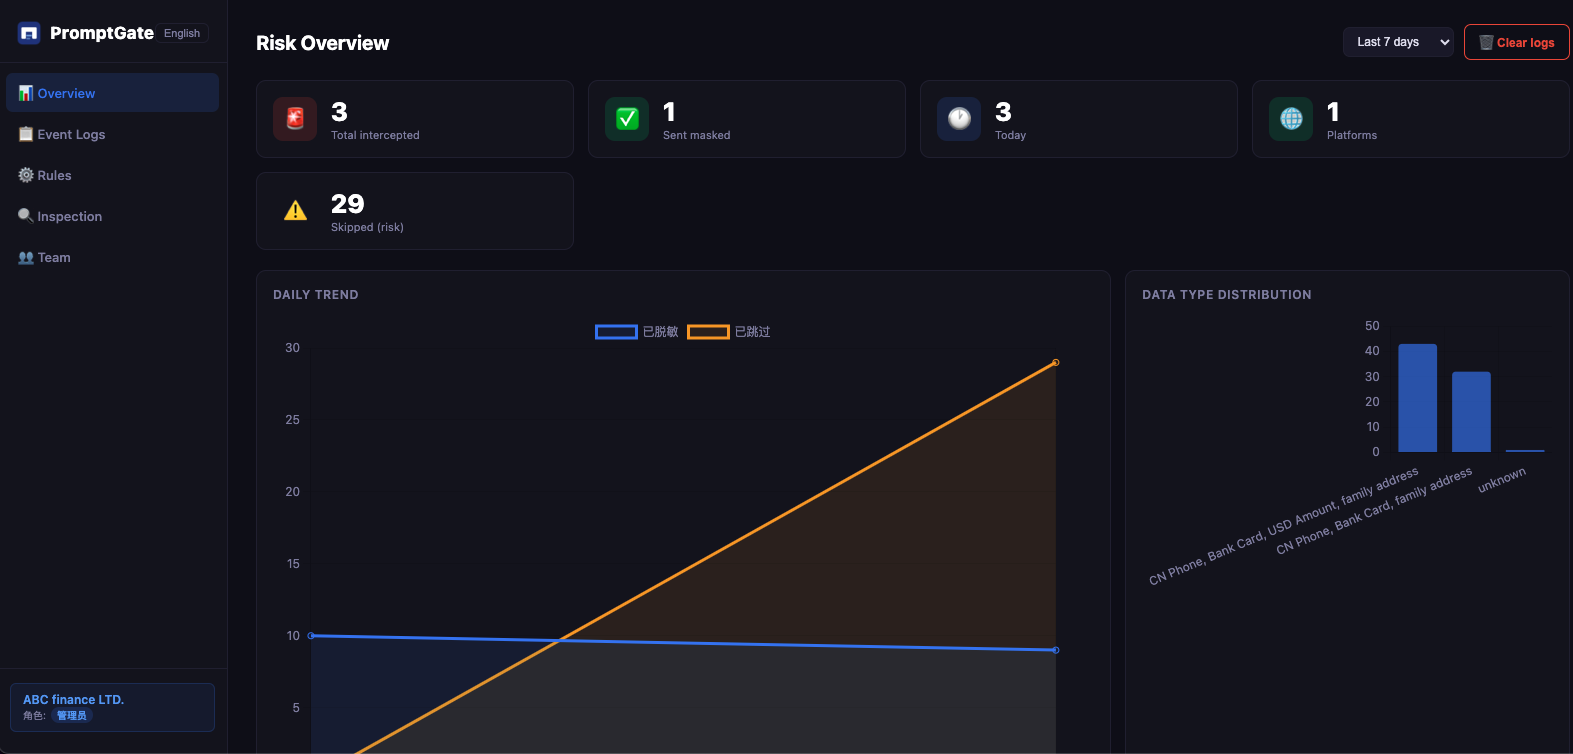Click the Rules gear icon
Image resolution: width=1573 pixels, height=754 pixels.
click(x=26, y=175)
